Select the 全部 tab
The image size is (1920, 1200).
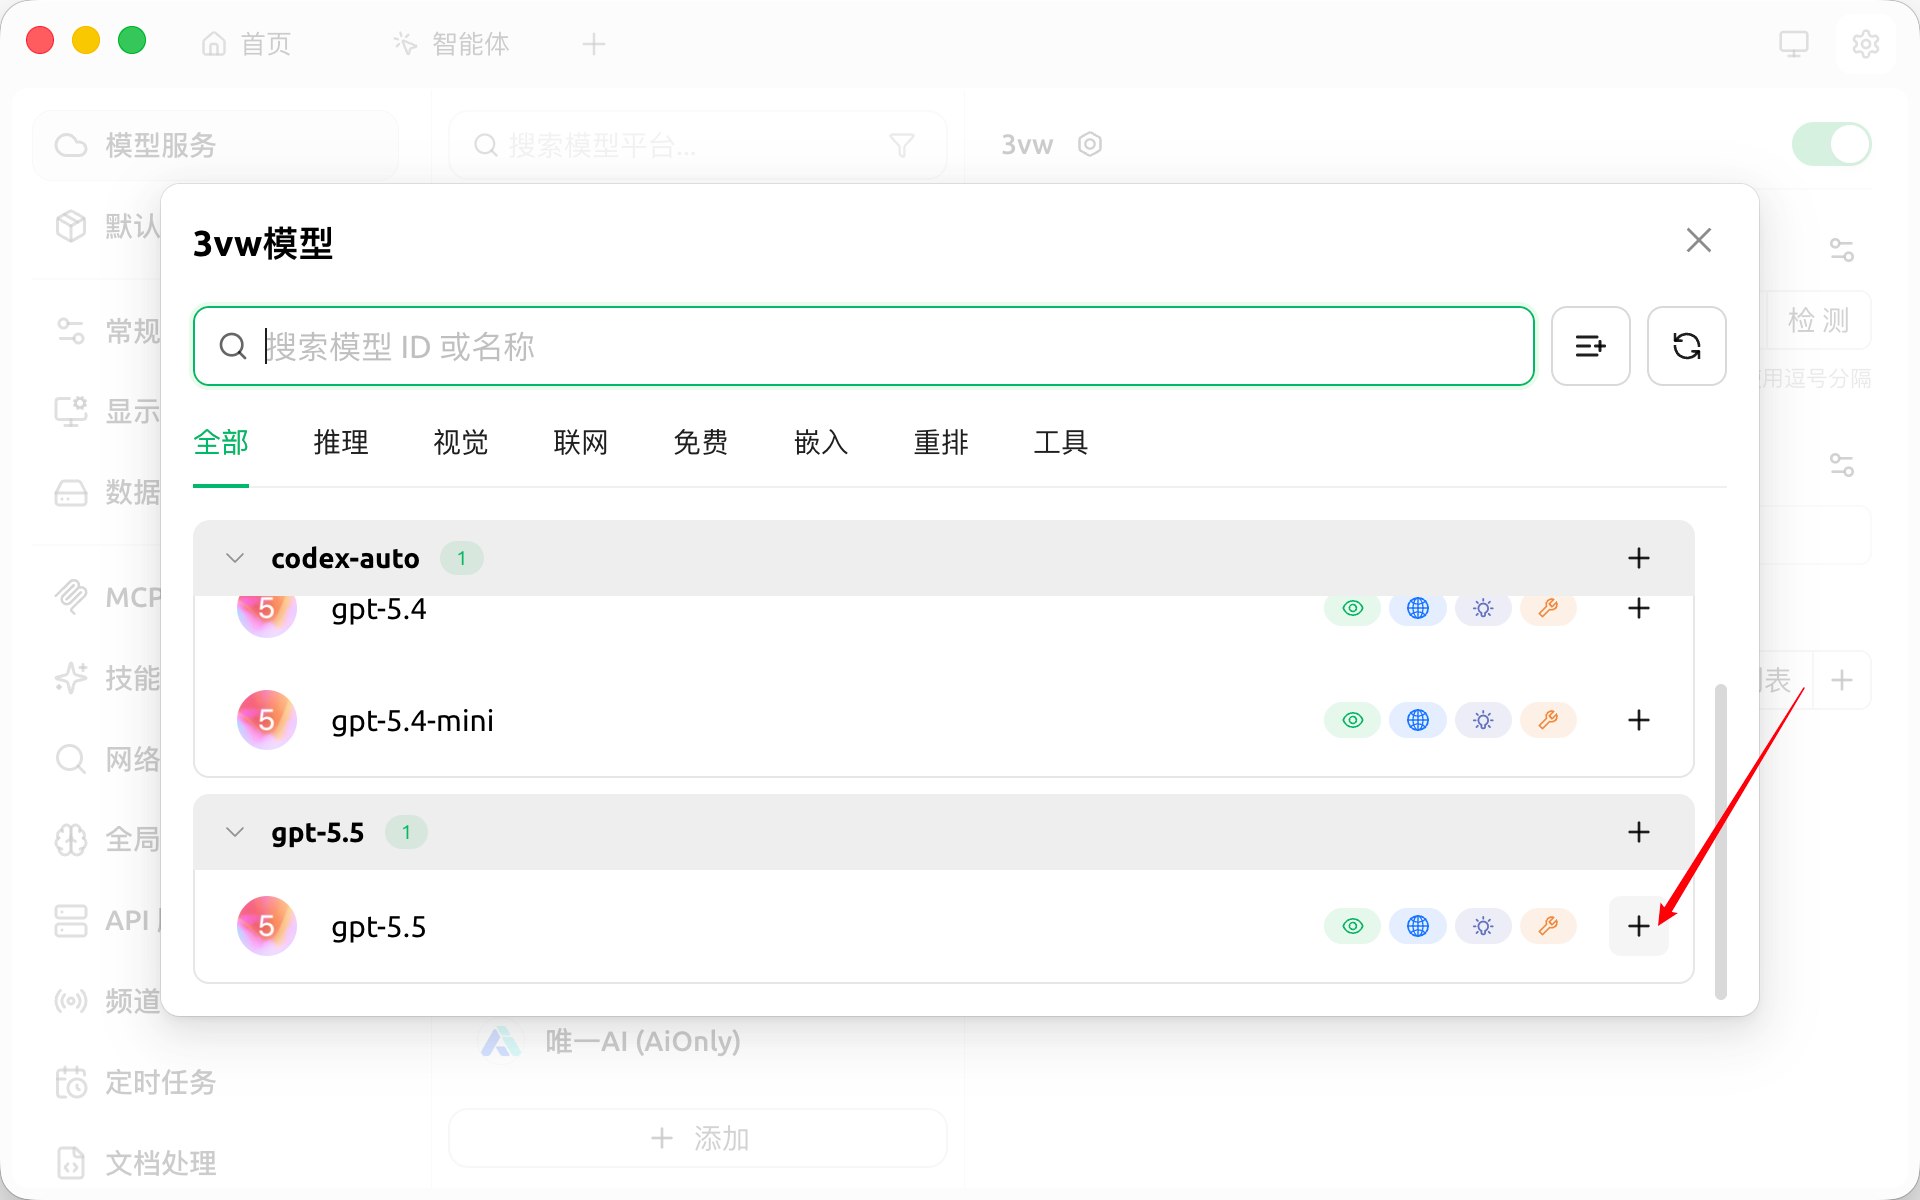[221, 442]
